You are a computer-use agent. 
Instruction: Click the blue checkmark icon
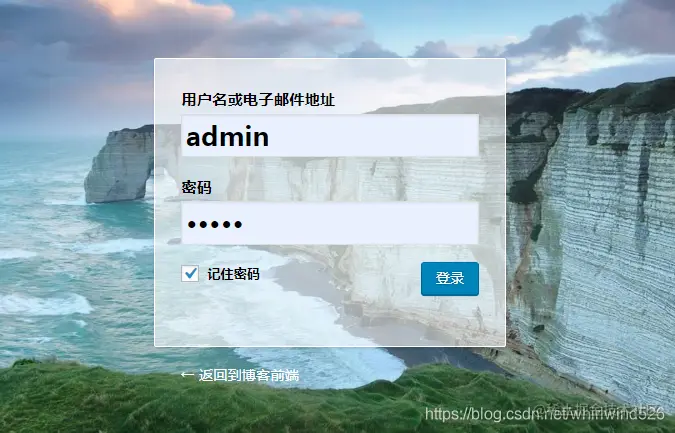click(190, 273)
